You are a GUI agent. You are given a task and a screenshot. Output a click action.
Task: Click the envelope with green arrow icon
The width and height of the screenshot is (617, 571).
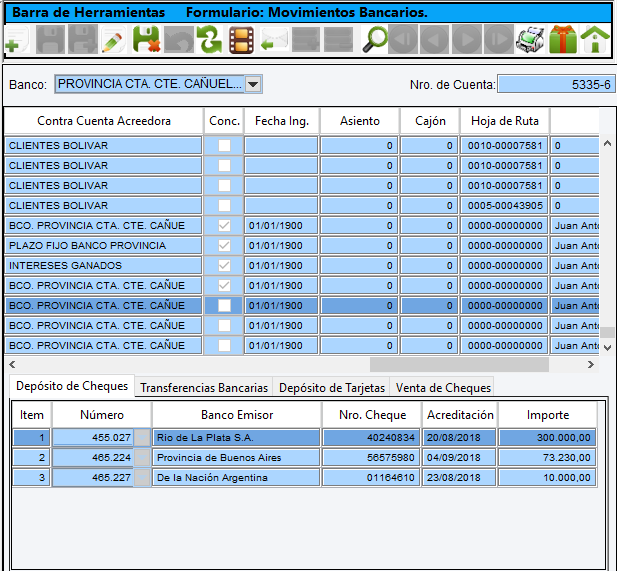(x=274, y=40)
